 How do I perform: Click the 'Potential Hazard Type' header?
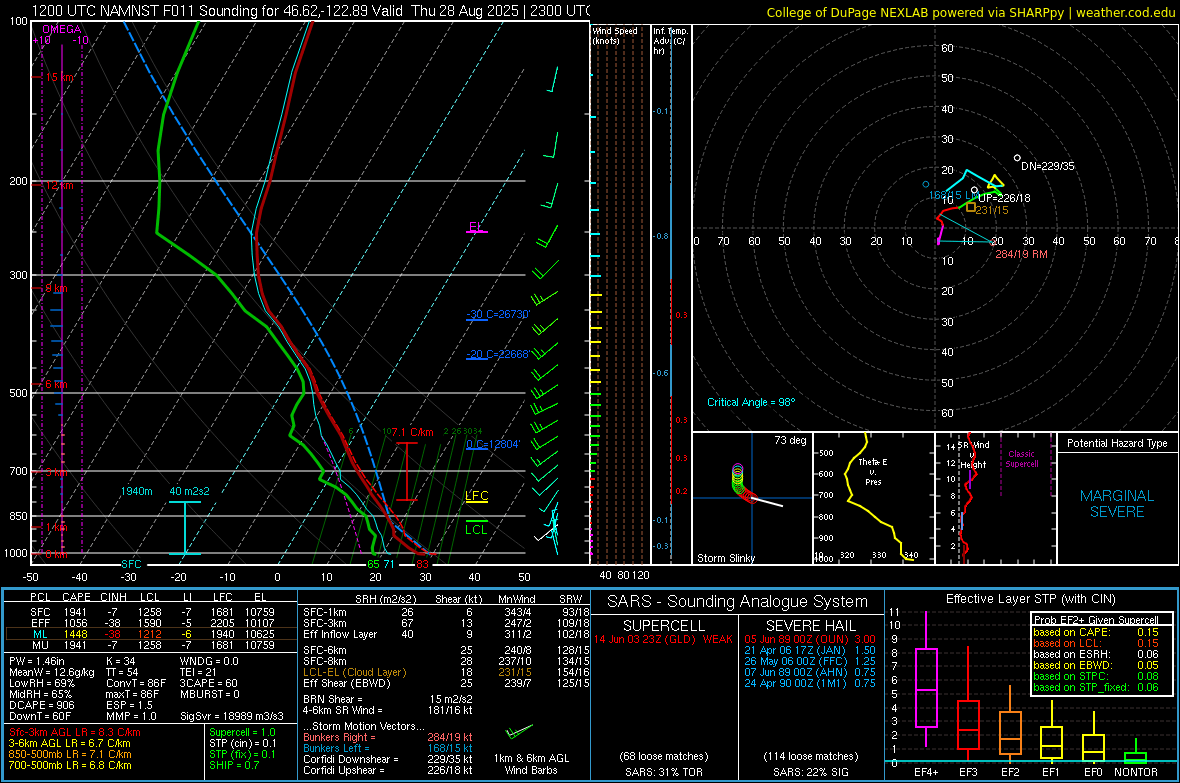pyautogui.click(x=1117, y=443)
